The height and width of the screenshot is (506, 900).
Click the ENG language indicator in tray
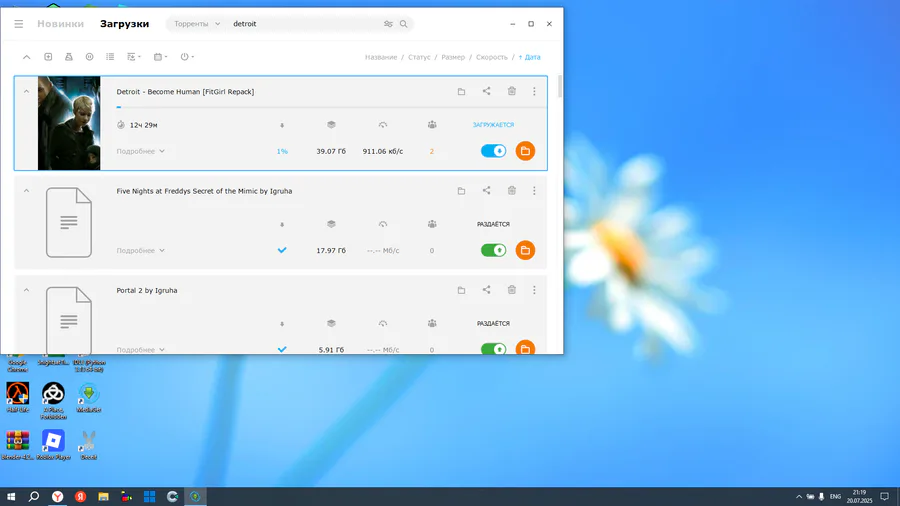(835, 497)
